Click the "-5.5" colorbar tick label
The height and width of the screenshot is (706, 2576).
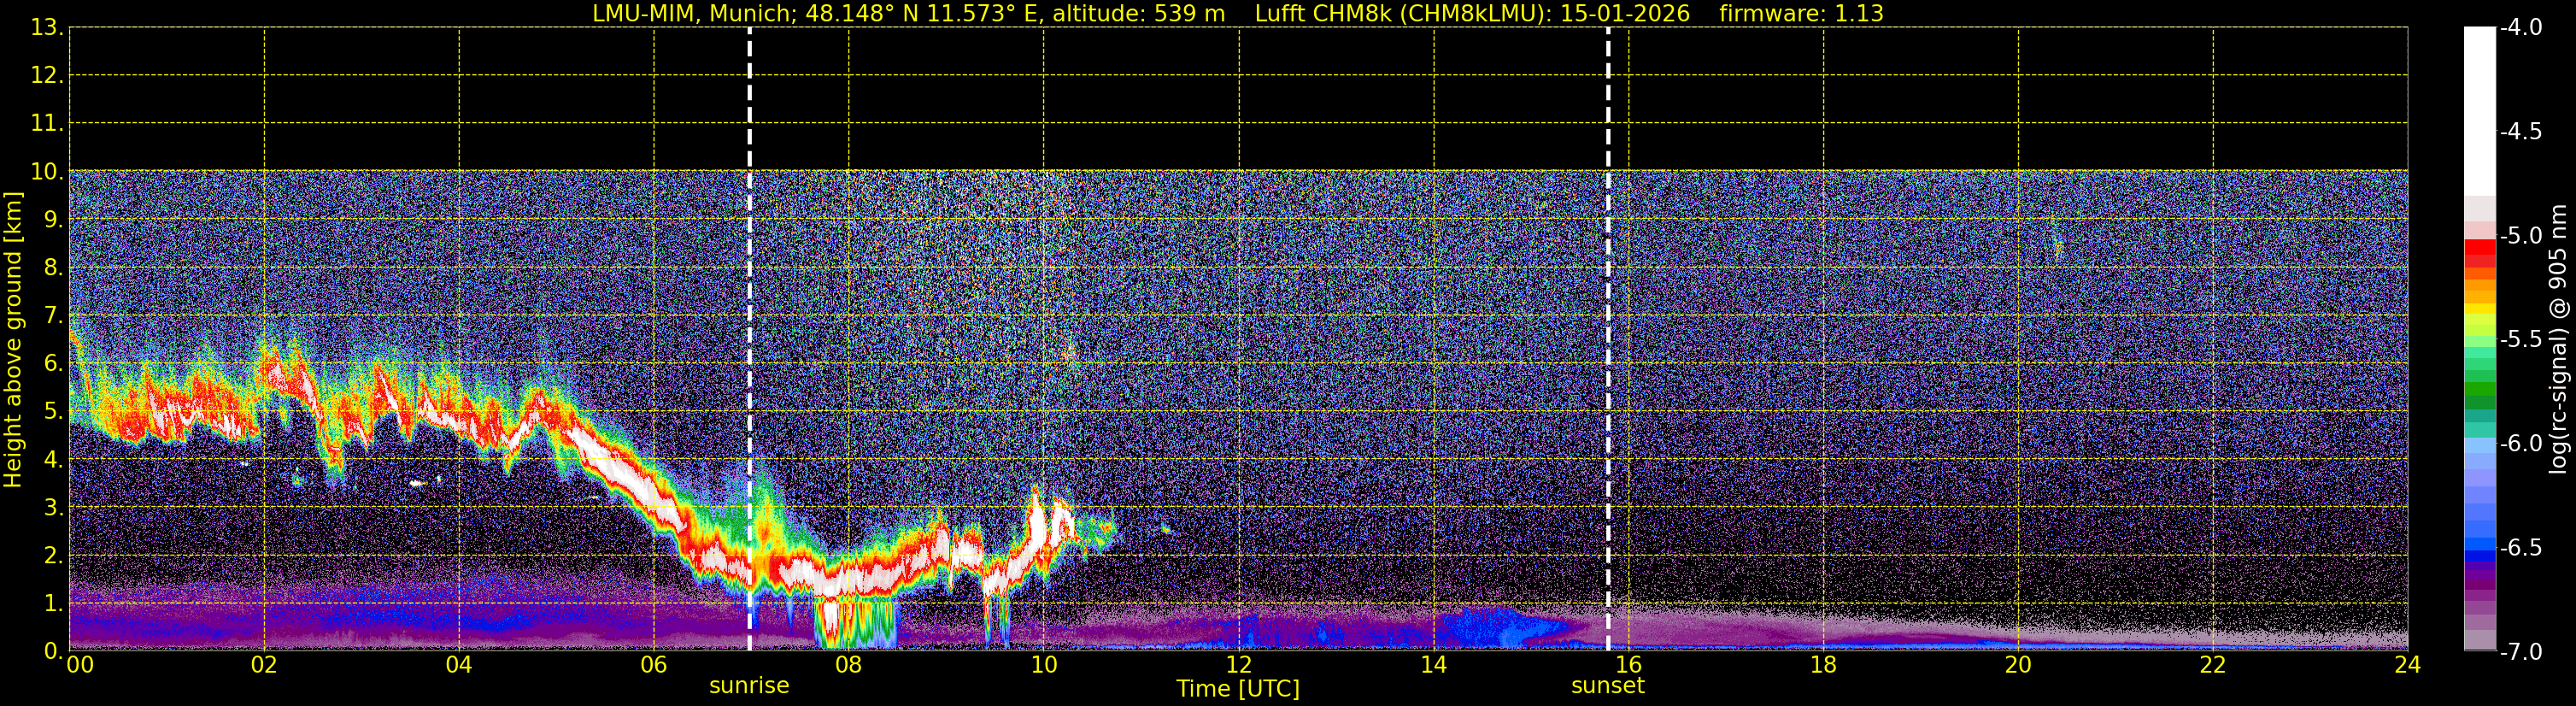pos(2520,340)
